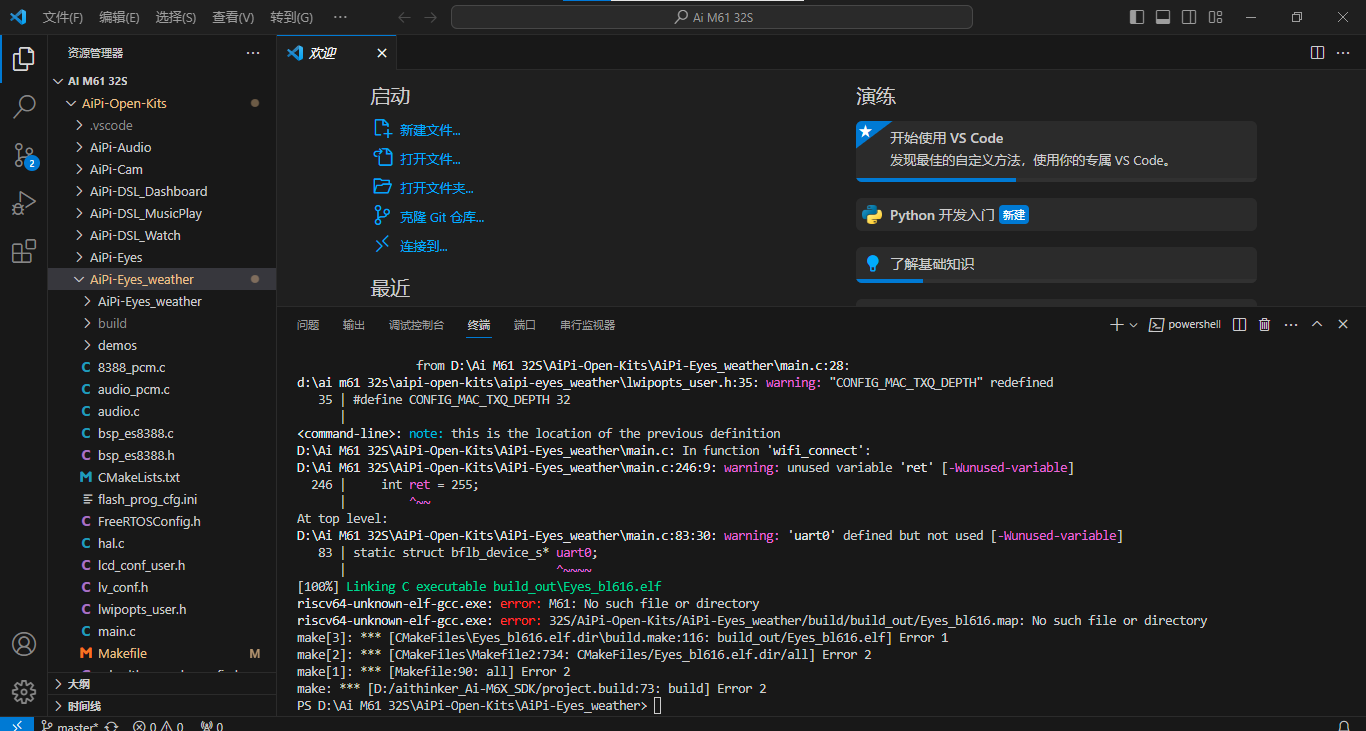Viewport: 1366px width, 731px height.
Task: Maximize panel size with up chevron
Action: coord(1317,325)
